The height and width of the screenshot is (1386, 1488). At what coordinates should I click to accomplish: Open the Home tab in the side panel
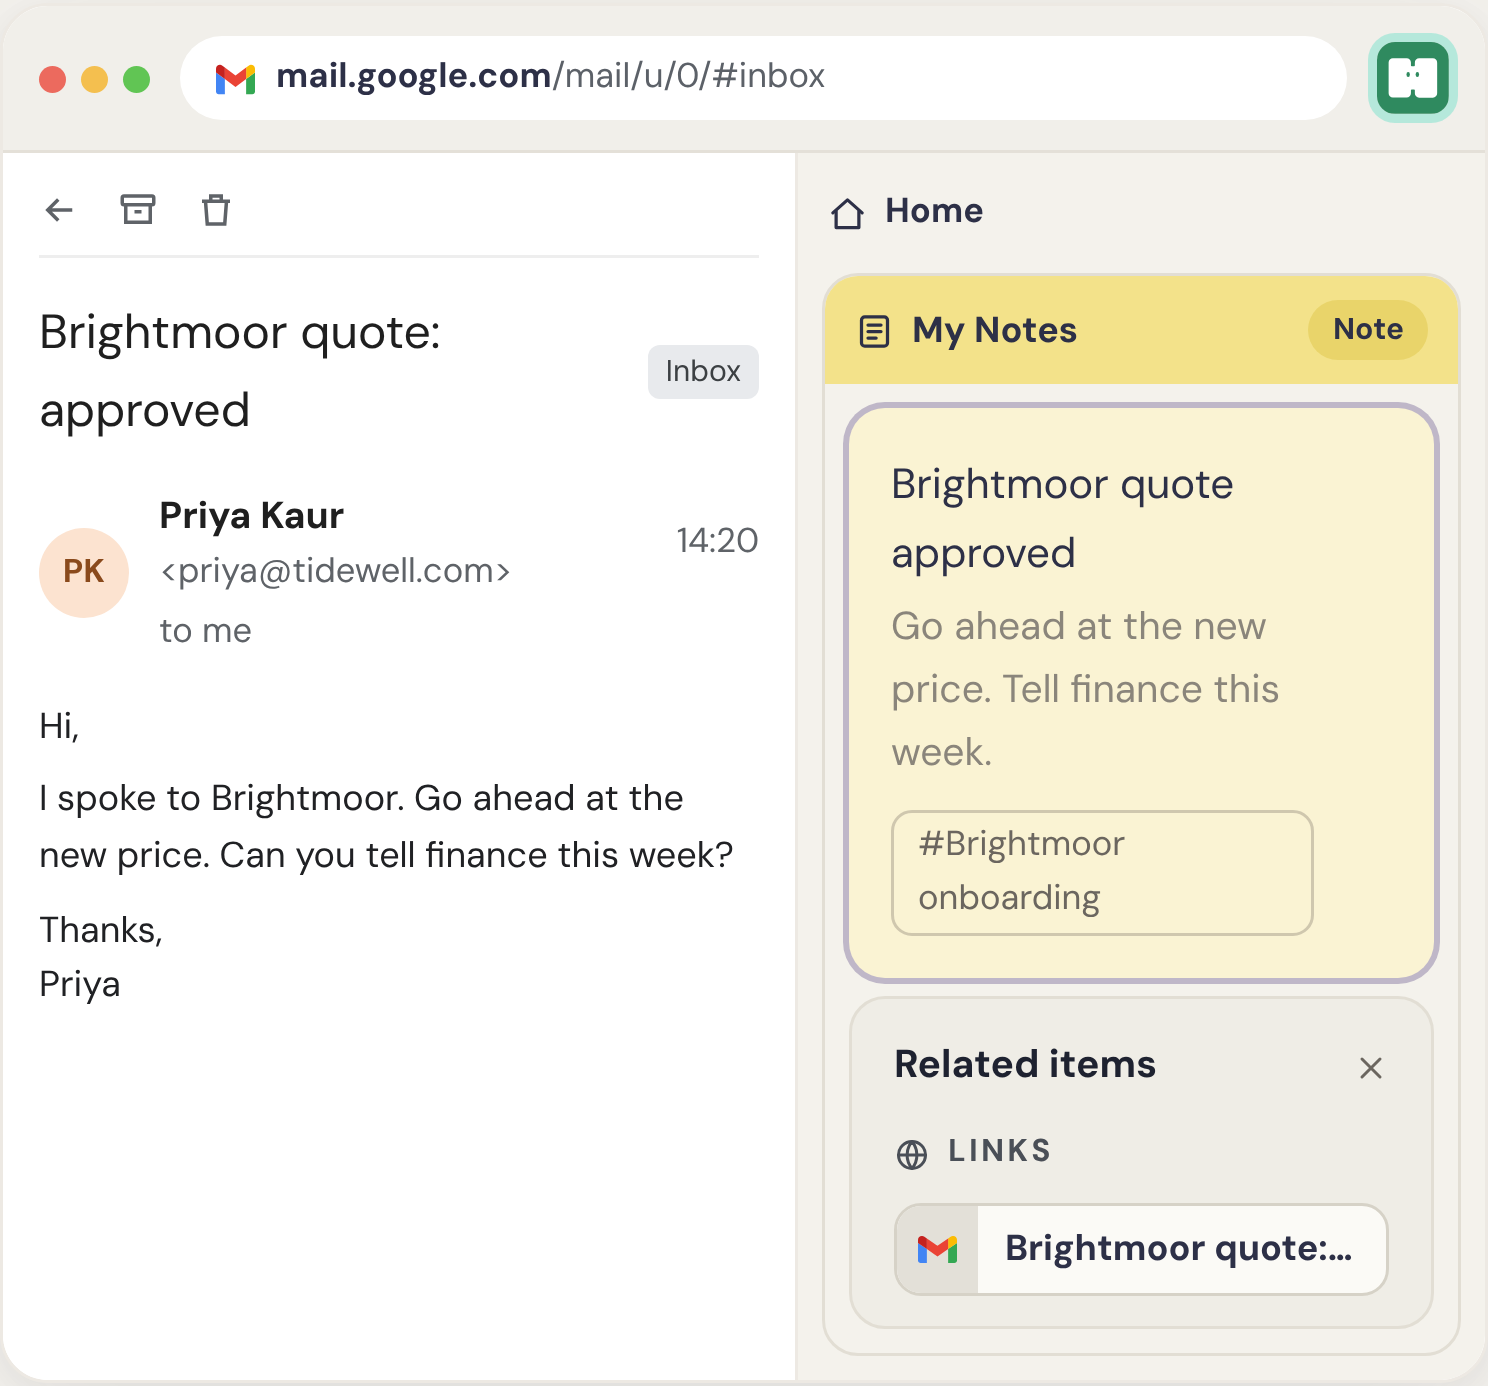coord(907,211)
